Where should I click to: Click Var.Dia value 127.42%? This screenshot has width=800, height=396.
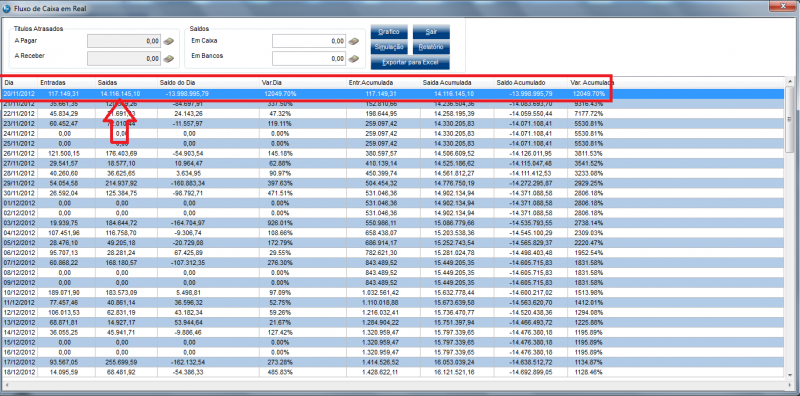click(x=279, y=332)
